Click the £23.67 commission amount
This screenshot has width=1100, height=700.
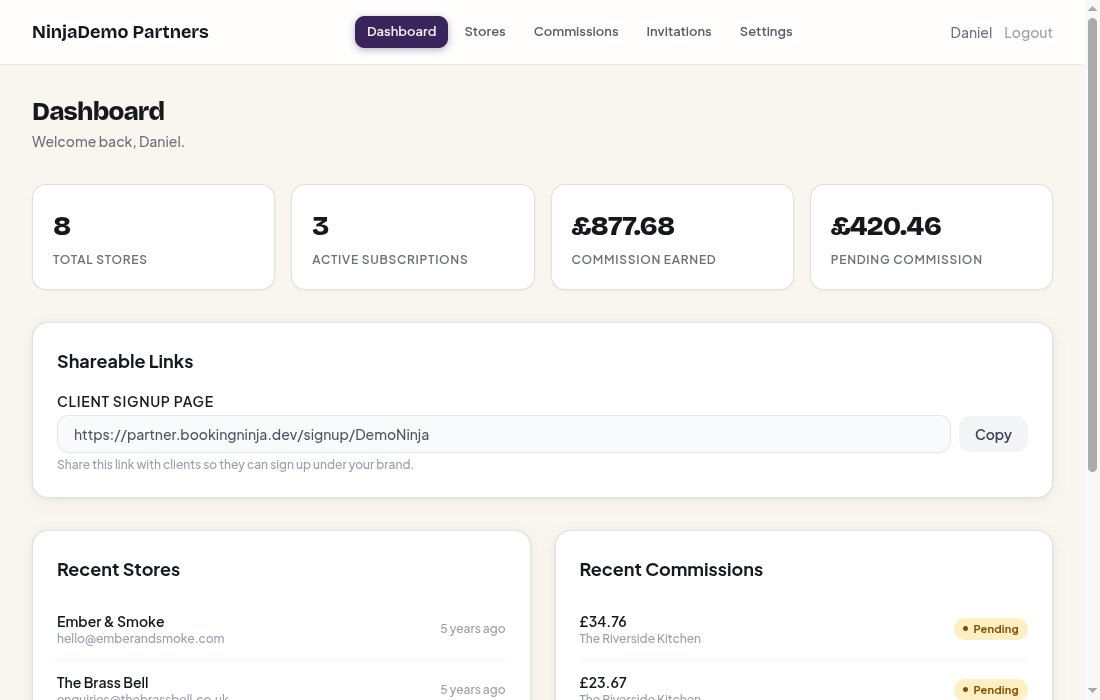[x=603, y=682]
